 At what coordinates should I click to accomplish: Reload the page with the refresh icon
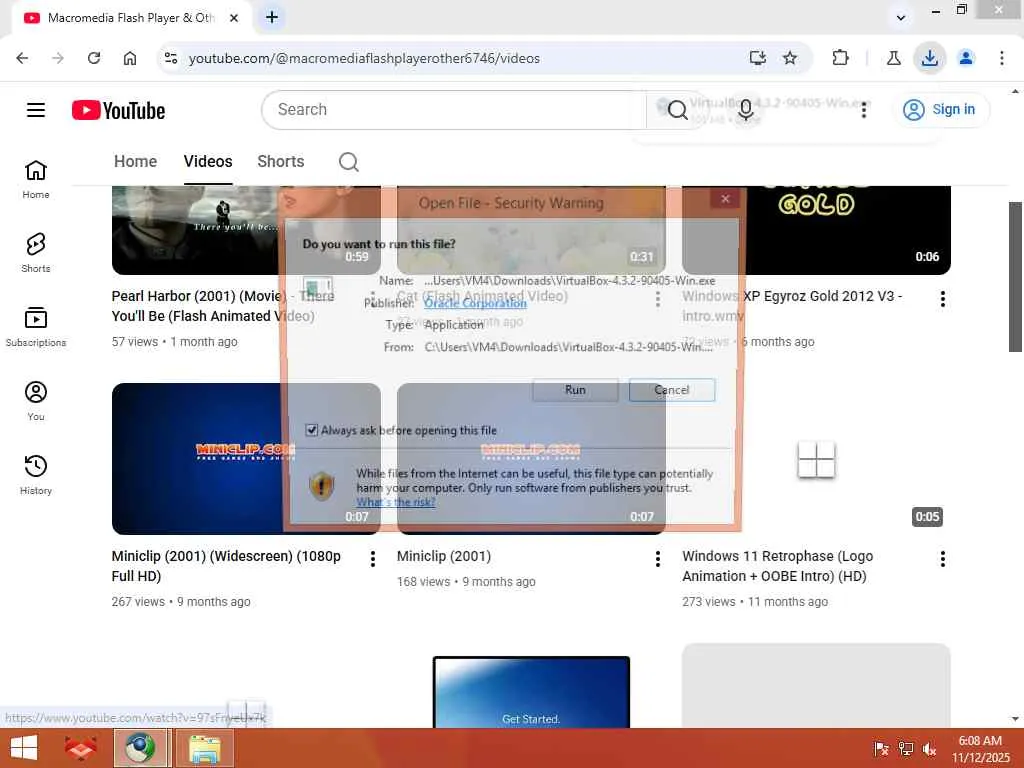click(94, 58)
